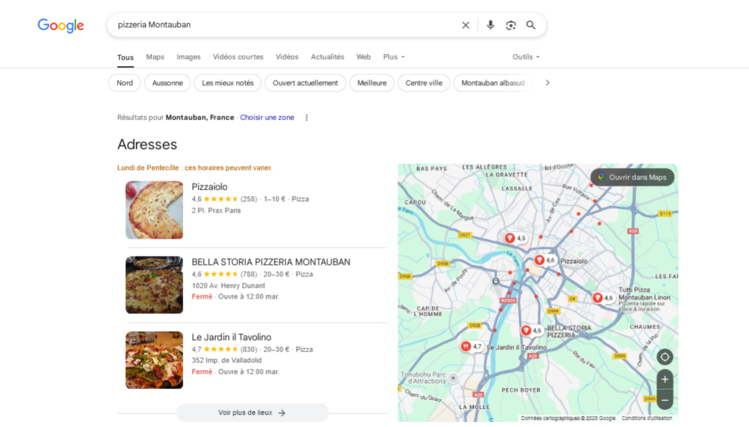This screenshot has height=427, width=749.
Task: Center the map on my location
Action: (x=665, y=357)
